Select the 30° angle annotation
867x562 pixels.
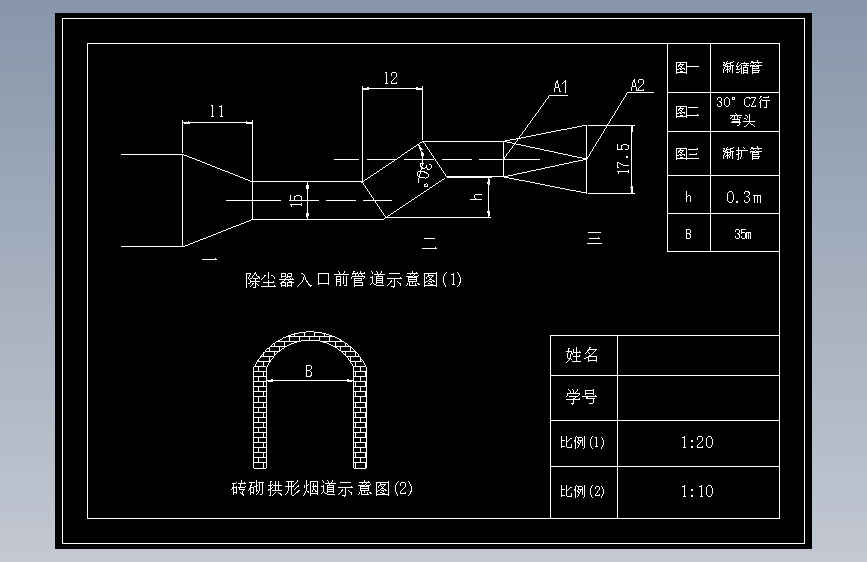tap(424, 173)
